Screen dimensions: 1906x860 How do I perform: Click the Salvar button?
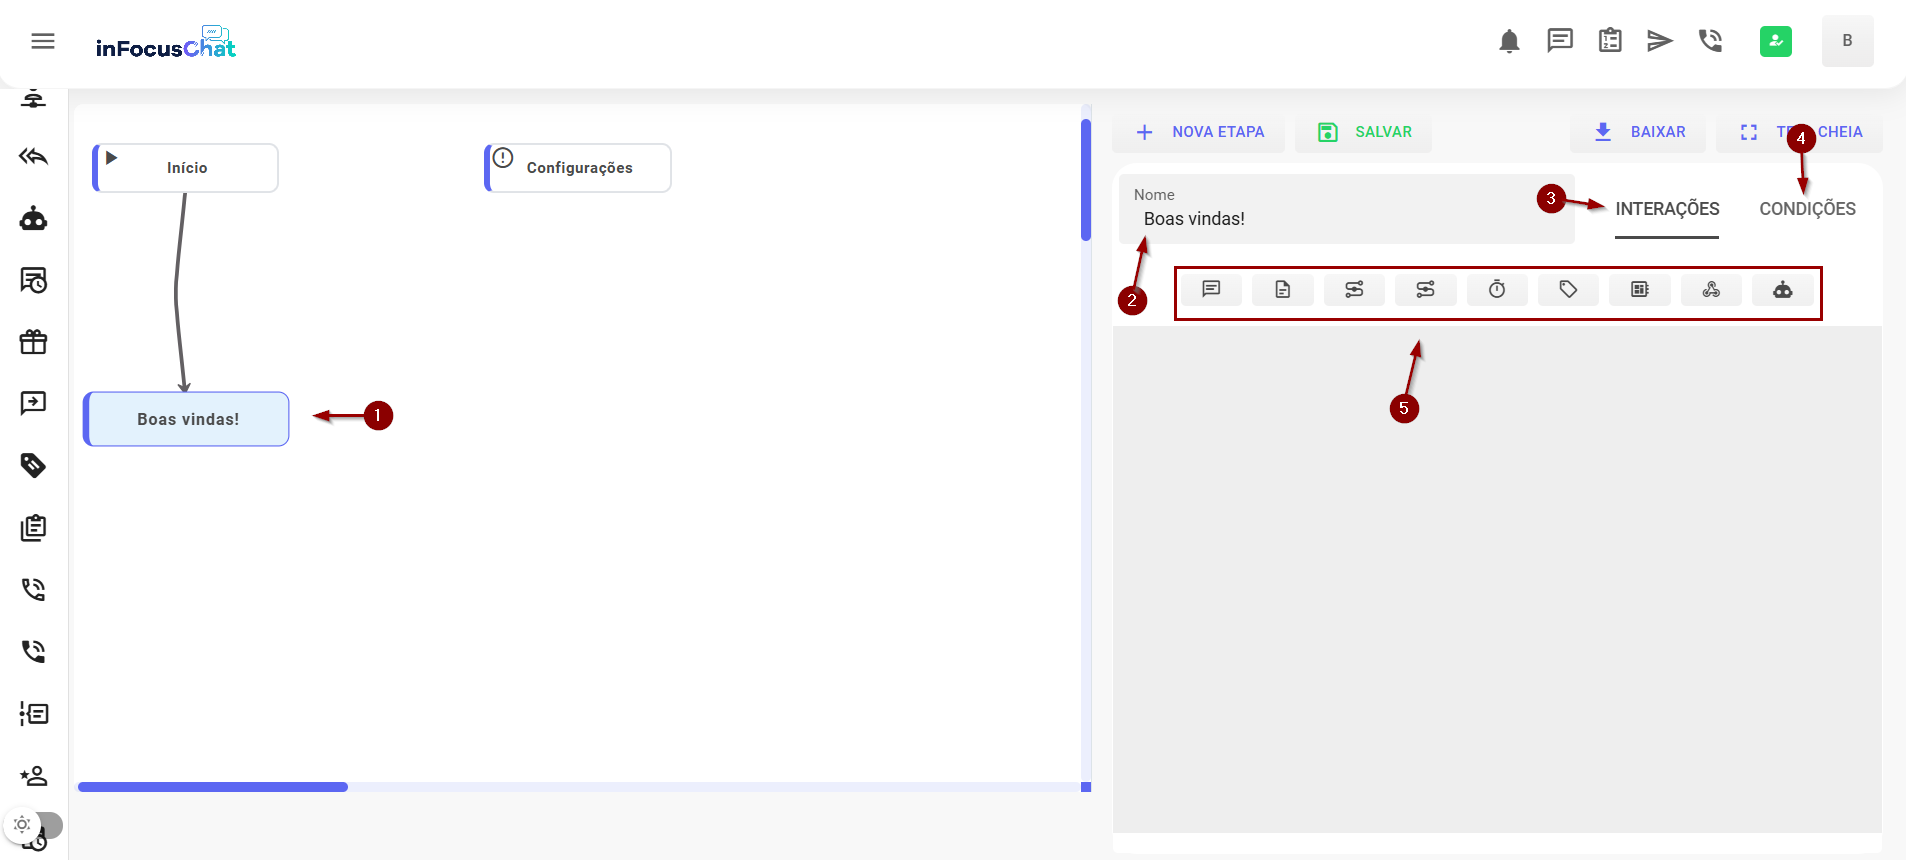pos(1364,132)
